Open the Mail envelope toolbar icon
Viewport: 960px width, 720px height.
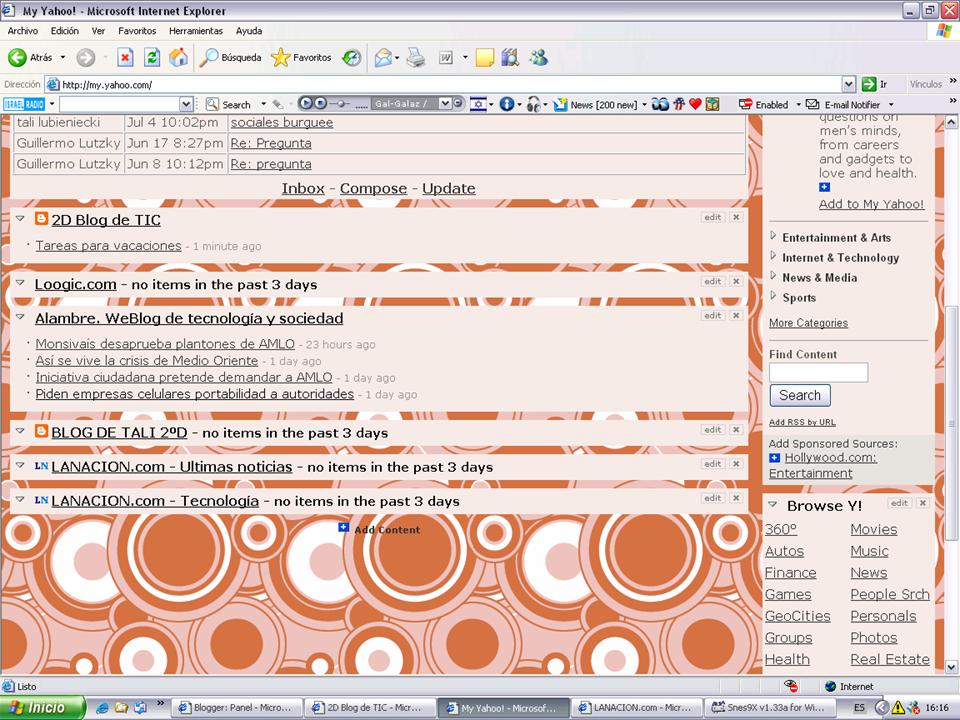[383, 58]
